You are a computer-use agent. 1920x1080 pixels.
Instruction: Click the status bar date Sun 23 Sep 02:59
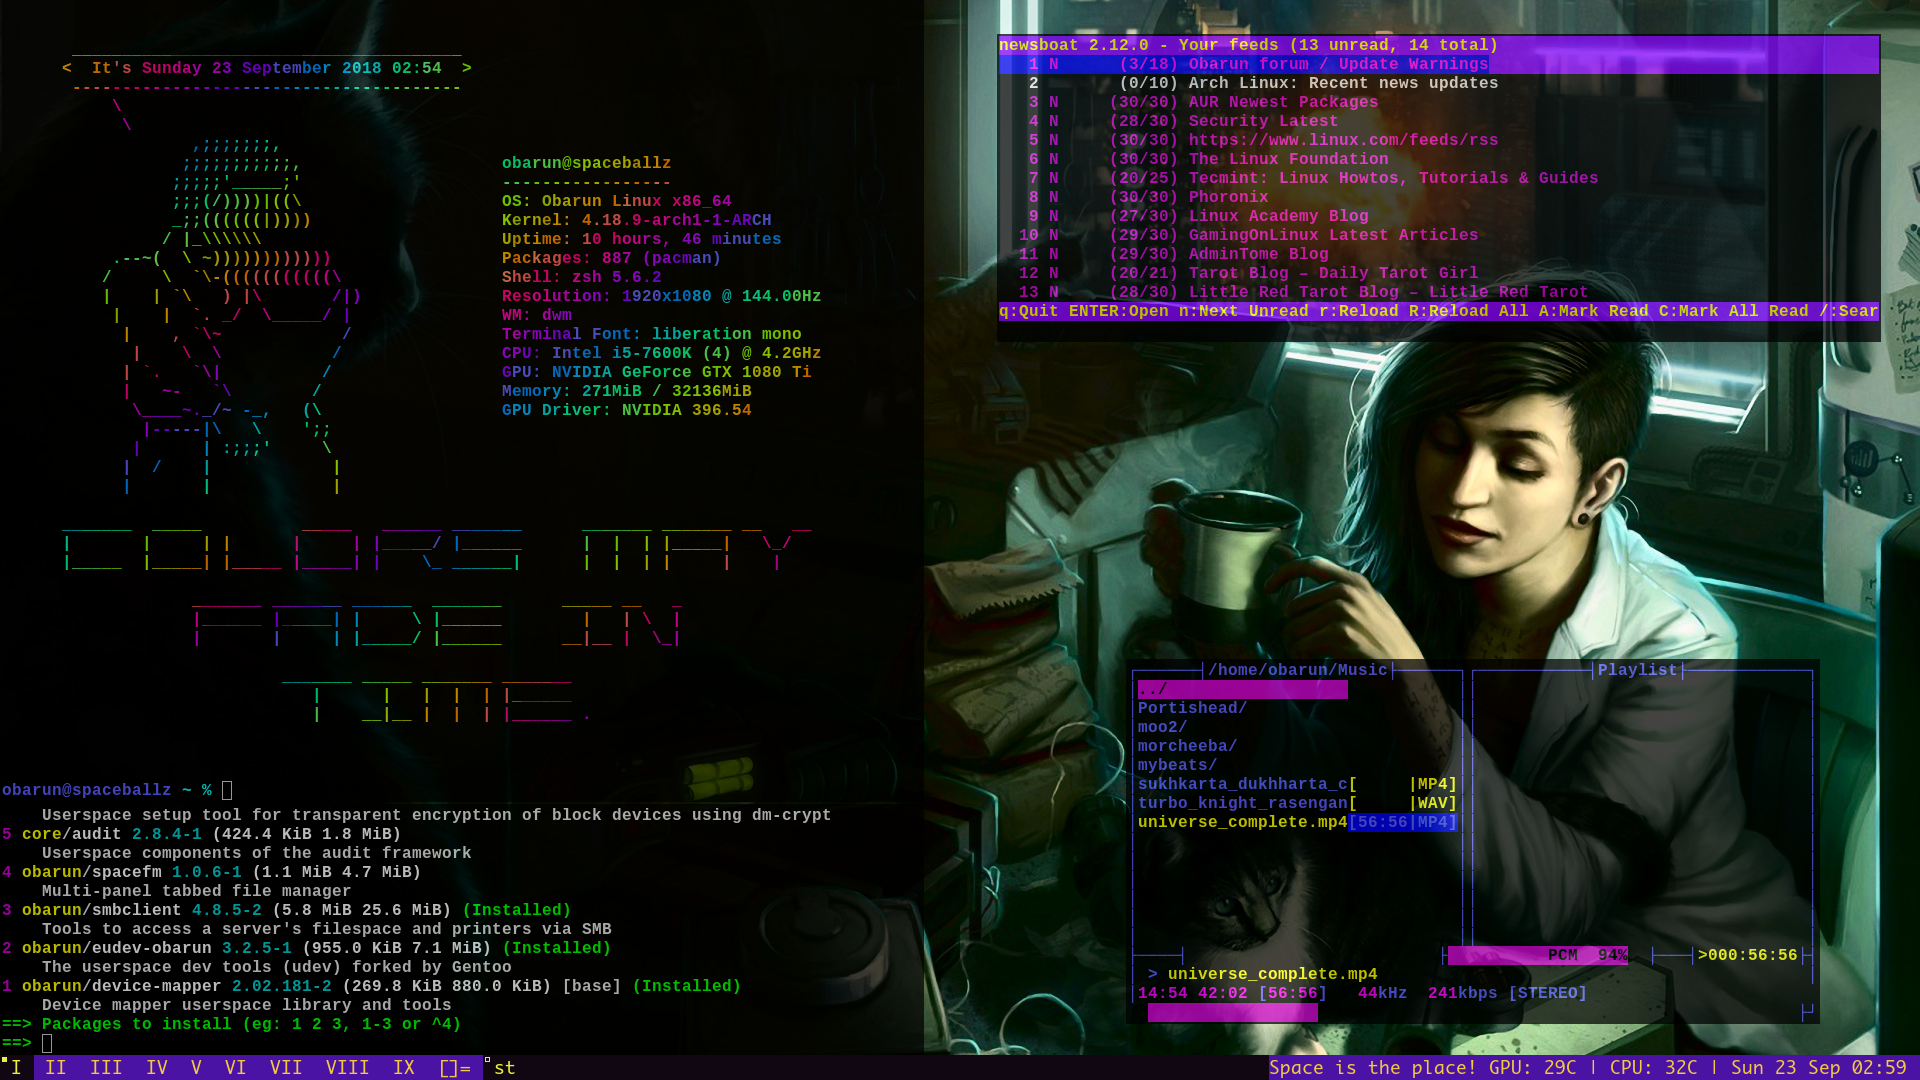pyautogui.click(x=1819, y=1068)
